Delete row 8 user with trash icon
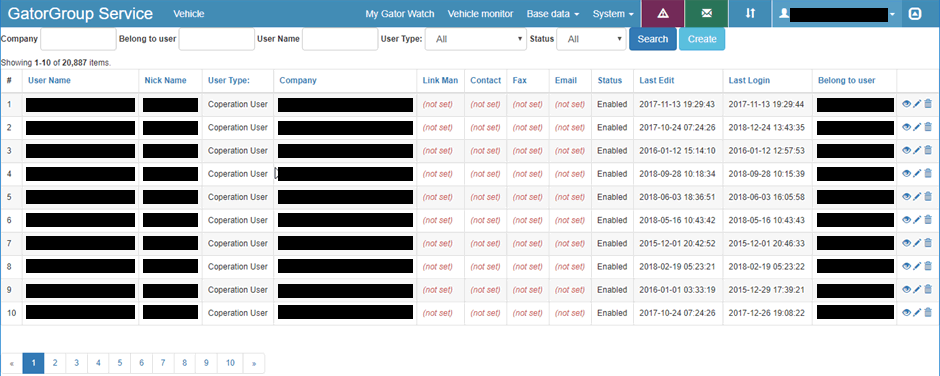The image size is (940, 376). pos(928,266)
